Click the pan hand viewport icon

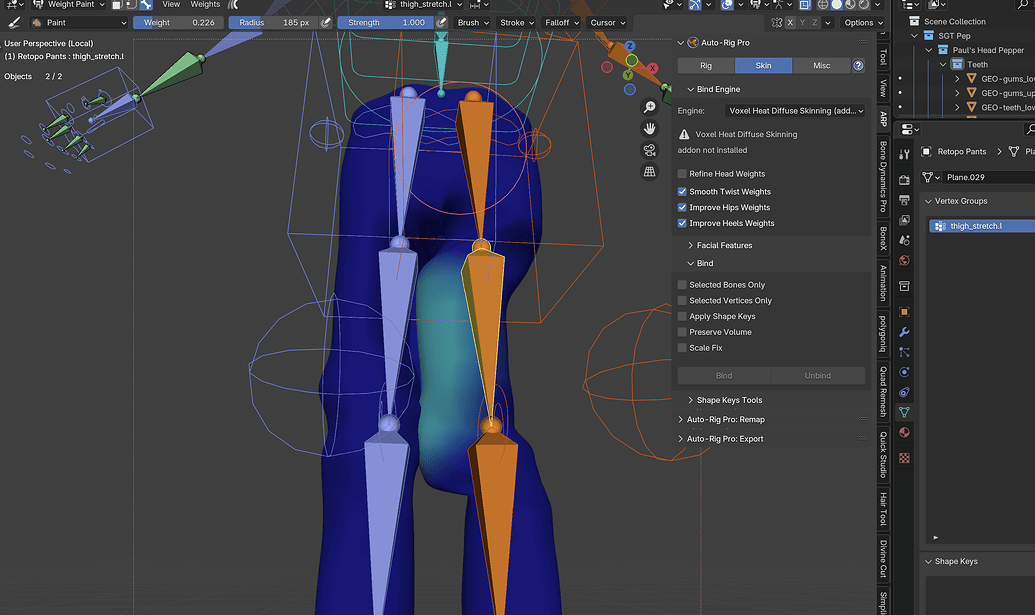[650, 129]
